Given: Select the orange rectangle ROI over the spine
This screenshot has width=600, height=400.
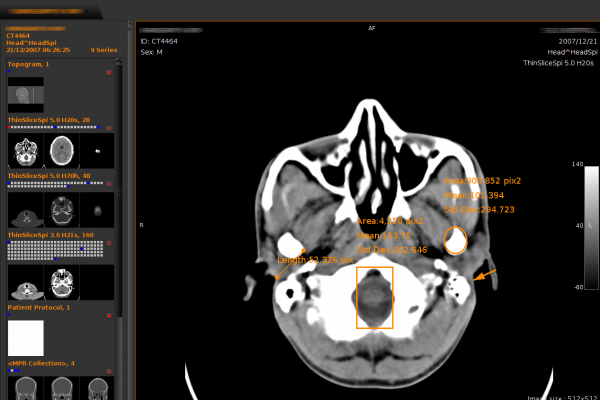Looking at the screenshot, I should coord(375,297).
